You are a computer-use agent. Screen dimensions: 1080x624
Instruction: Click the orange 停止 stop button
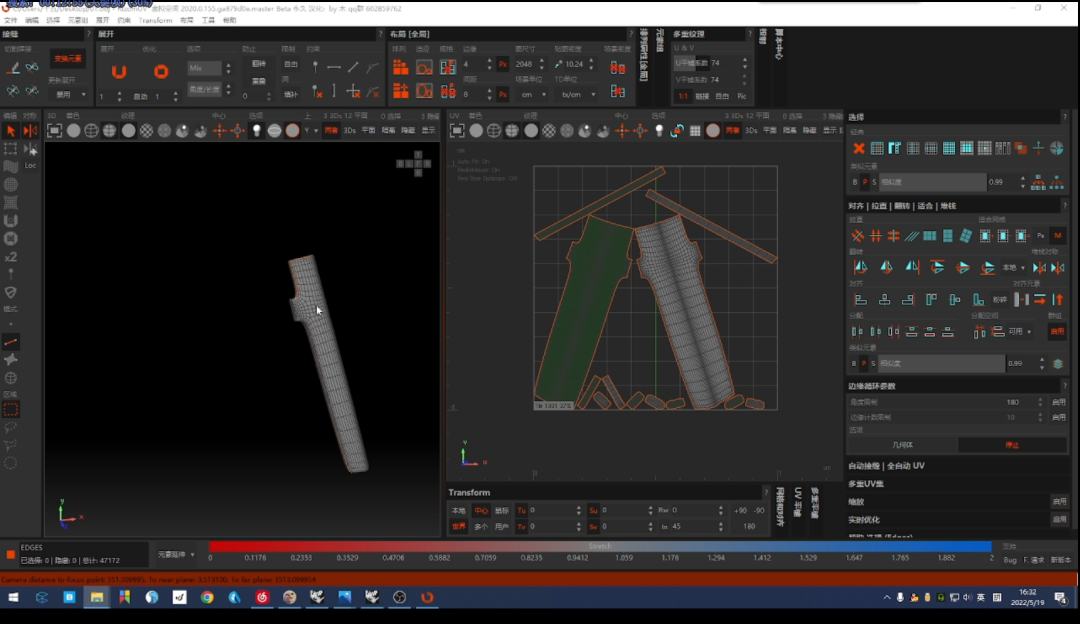point(1012,445)
